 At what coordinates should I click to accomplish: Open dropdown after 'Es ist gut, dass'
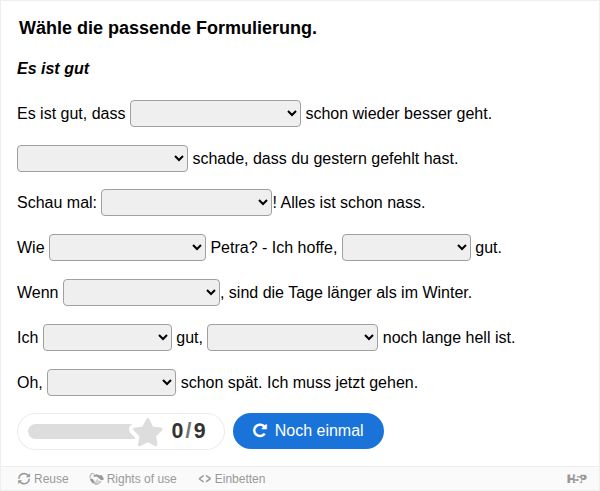pyautogui.click(x=215, y=114)
